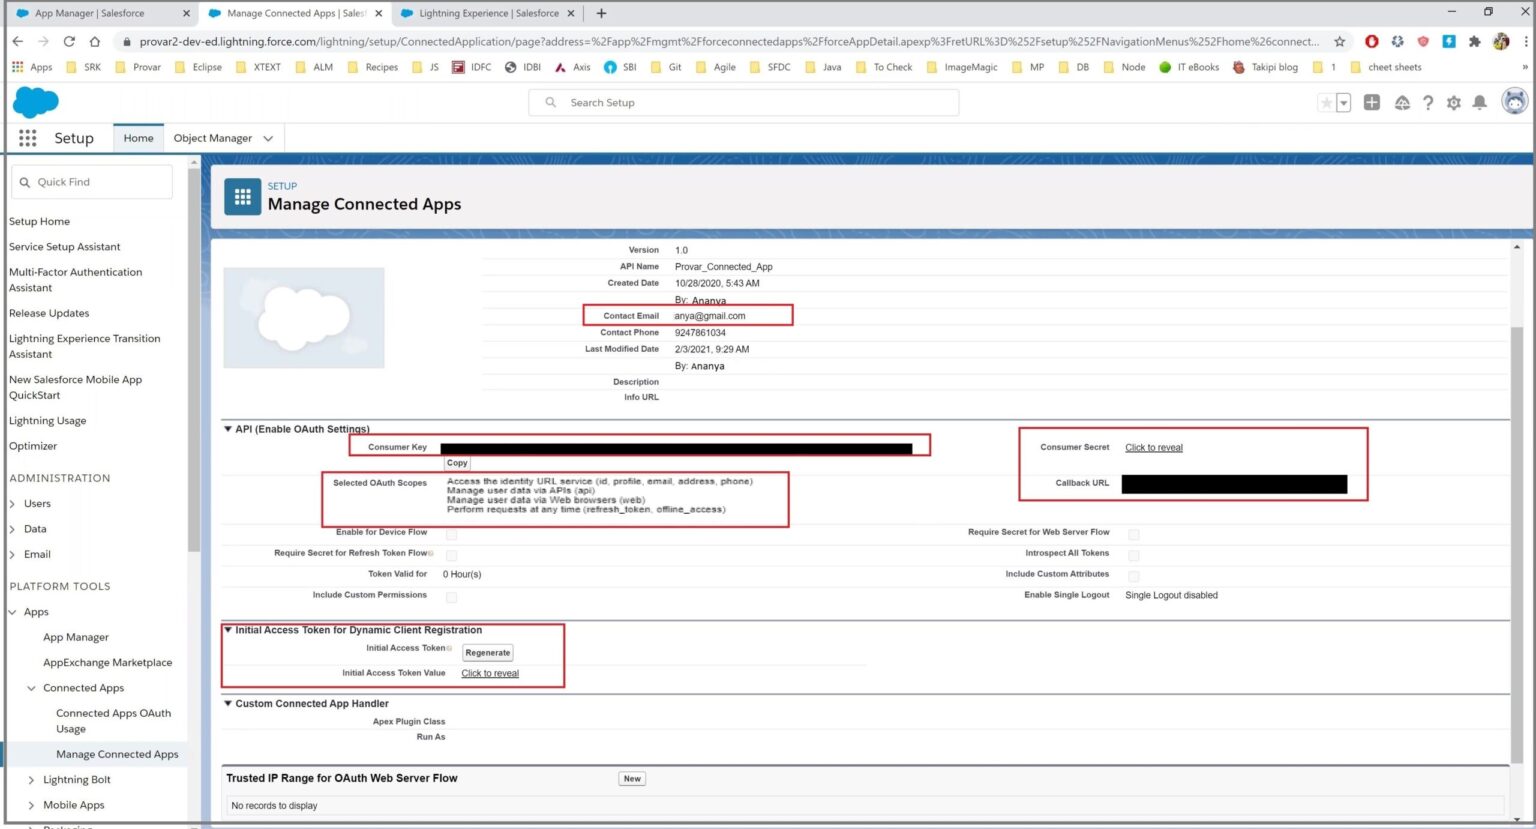Click the global actions plus icon

point(1372,102)
